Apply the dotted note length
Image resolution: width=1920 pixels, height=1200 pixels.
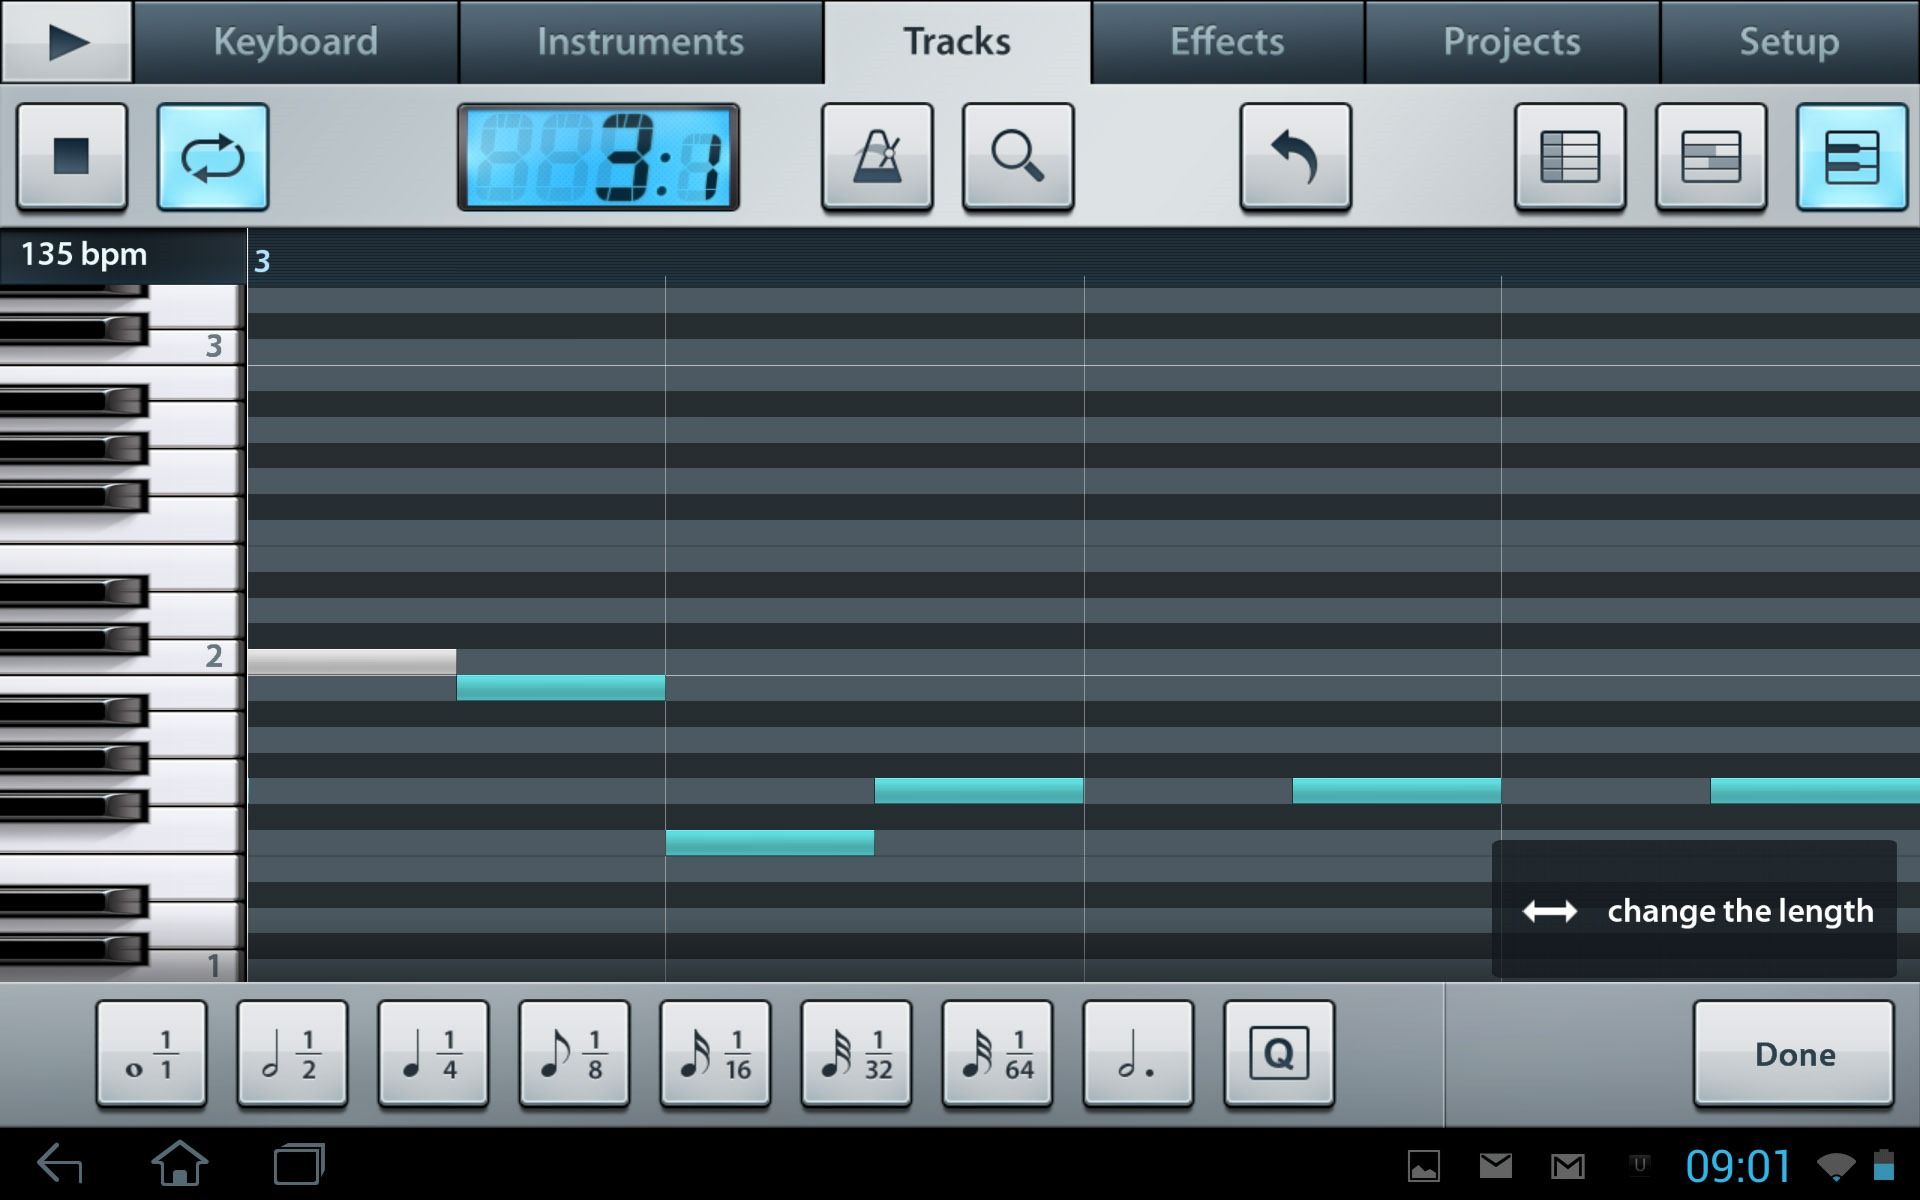[1138, 1054]
